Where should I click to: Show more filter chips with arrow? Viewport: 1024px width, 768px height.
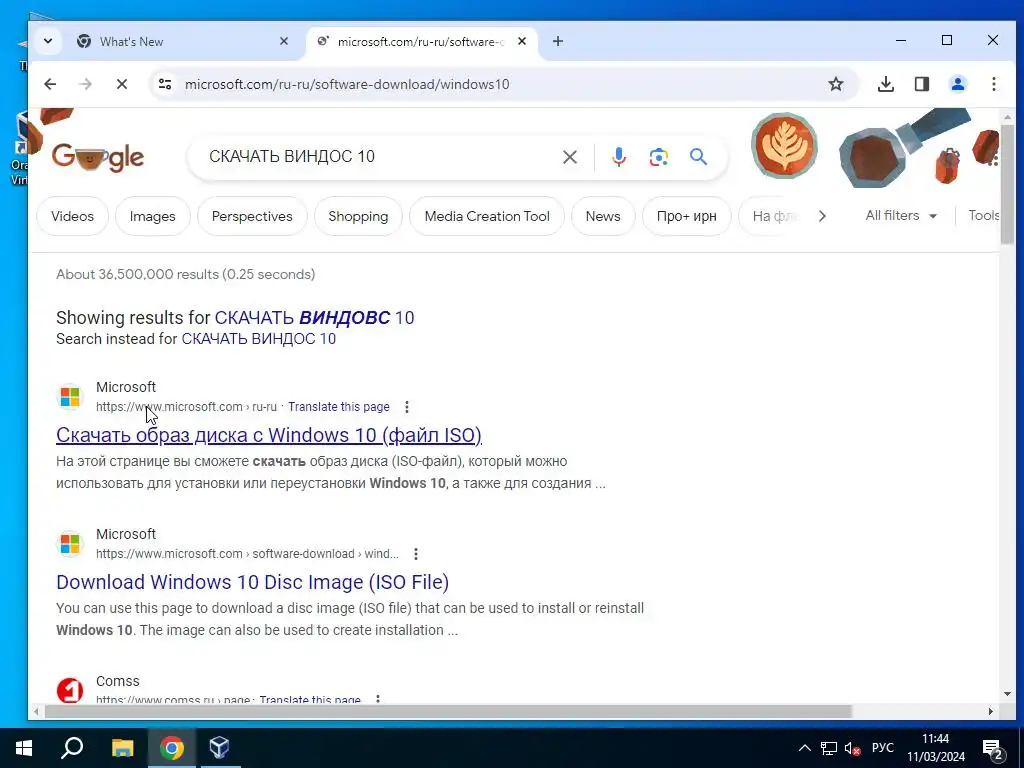point(822,216)
